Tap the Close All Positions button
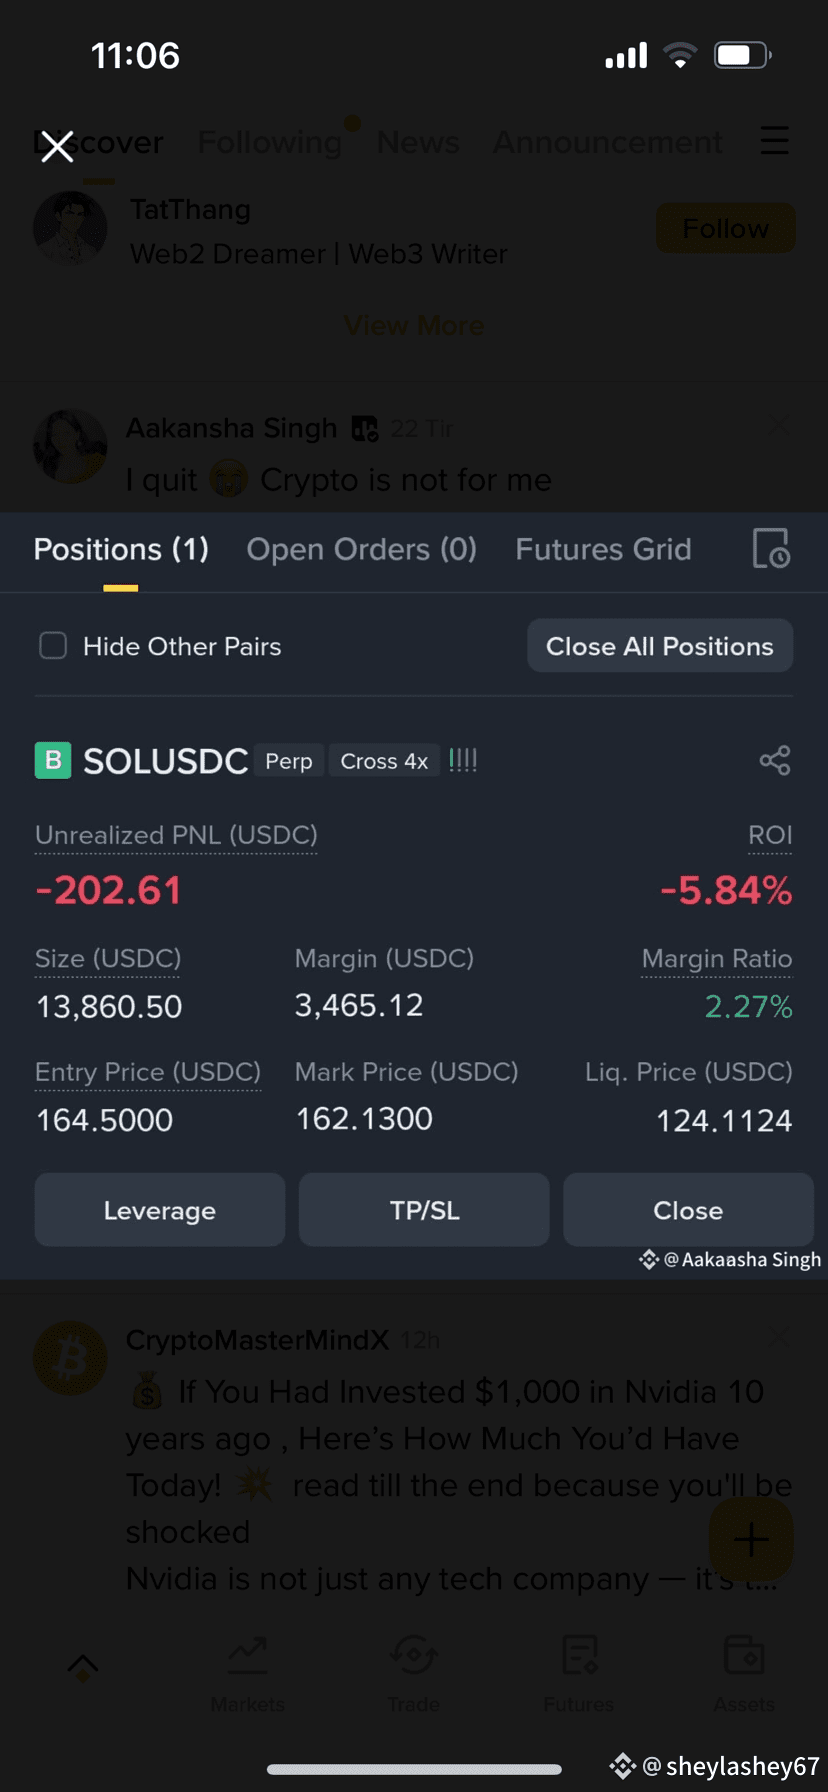Screen dimensions: 828x1792 (660, 646)
